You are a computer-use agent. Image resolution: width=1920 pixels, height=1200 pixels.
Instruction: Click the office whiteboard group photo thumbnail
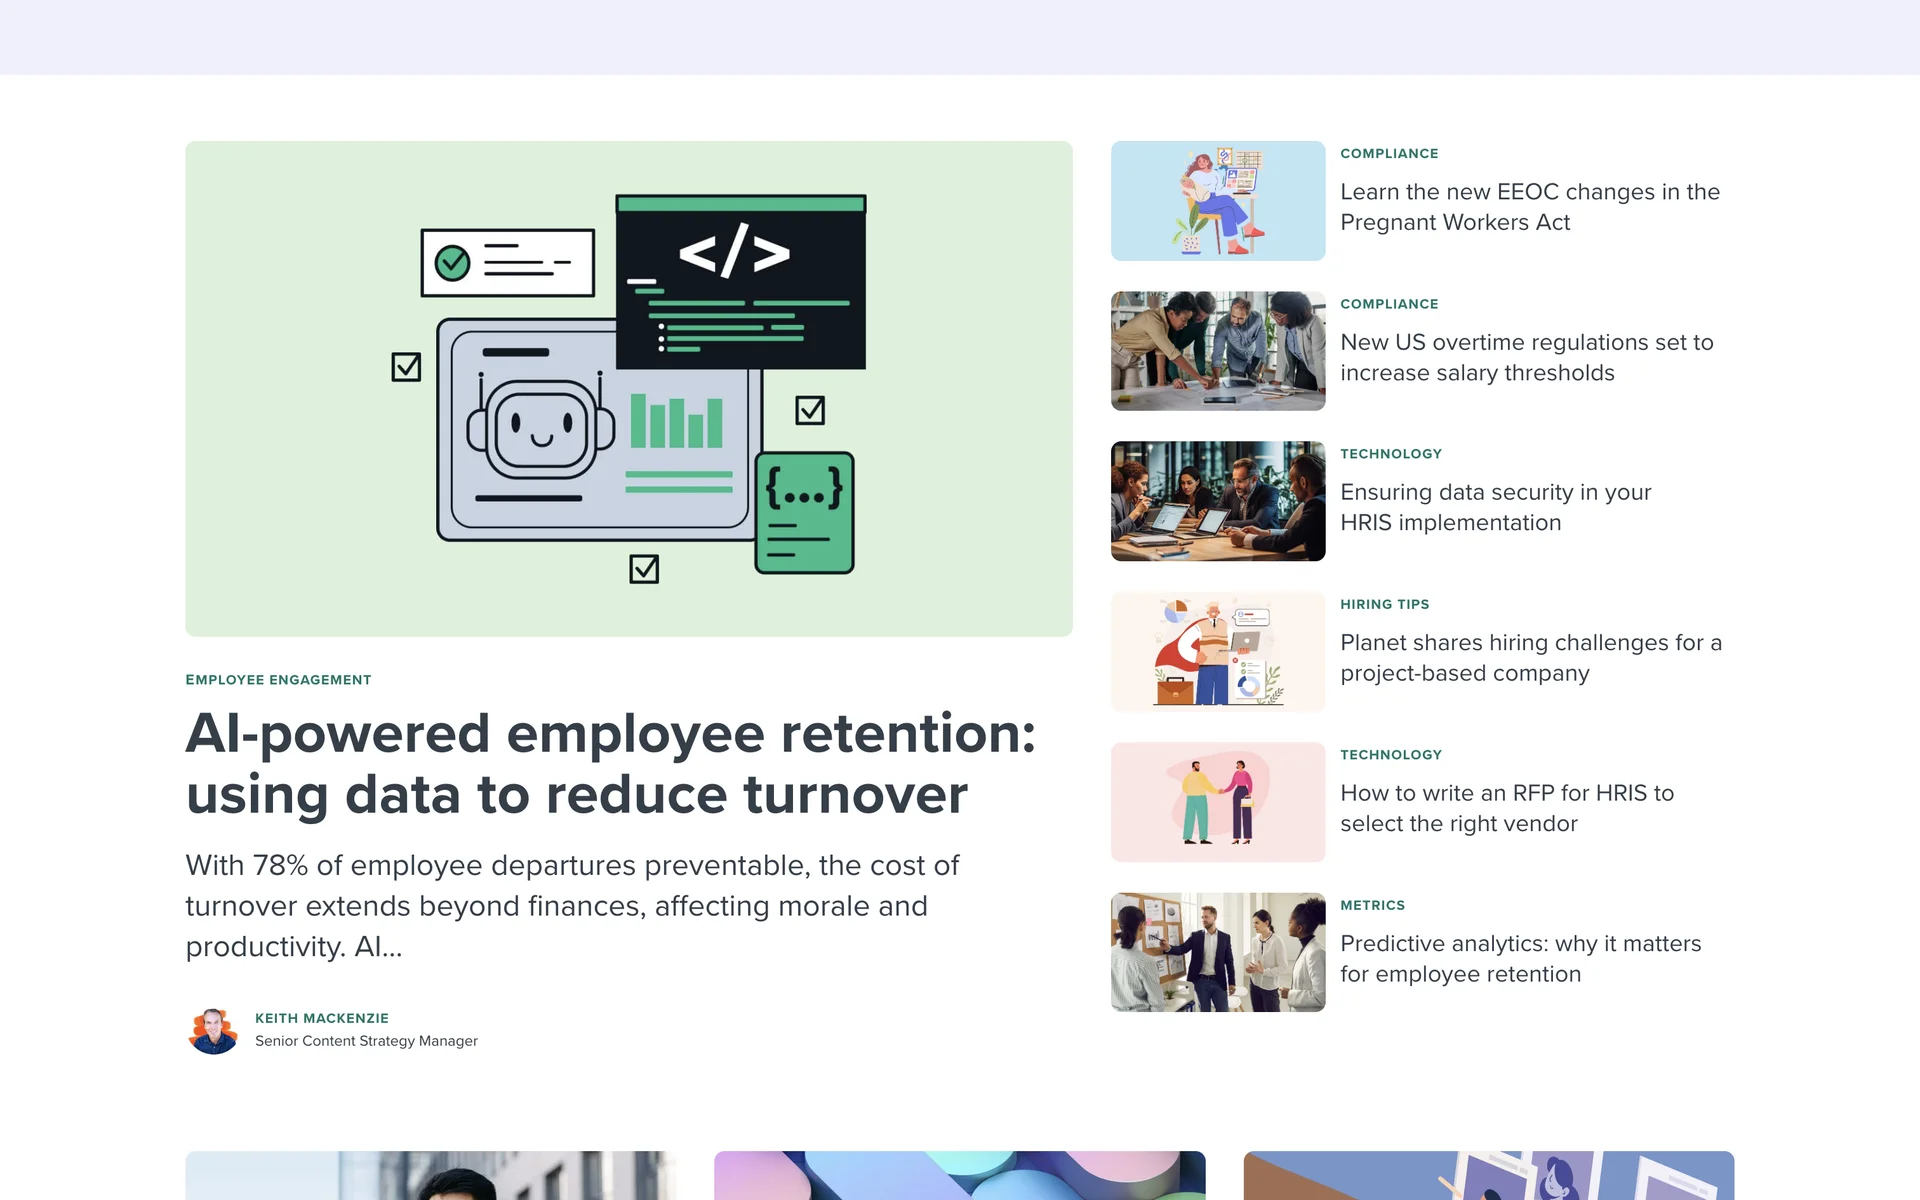tap(1217, 952)
